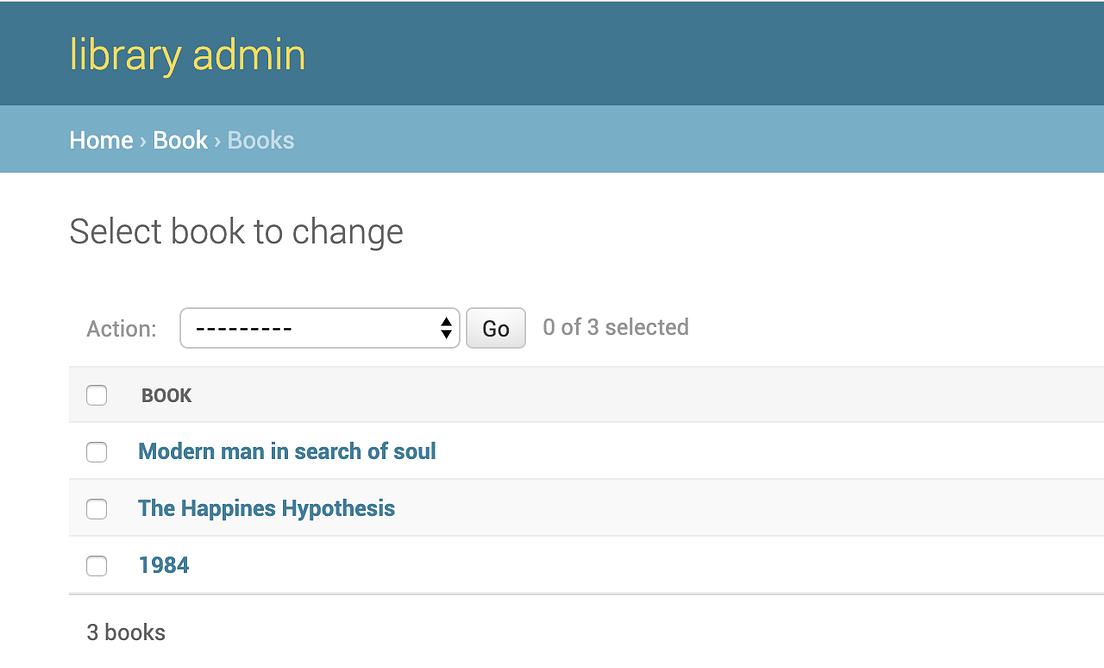Click the stepper arrows on the Action select
1104x668 pixels.
point(446,327)
